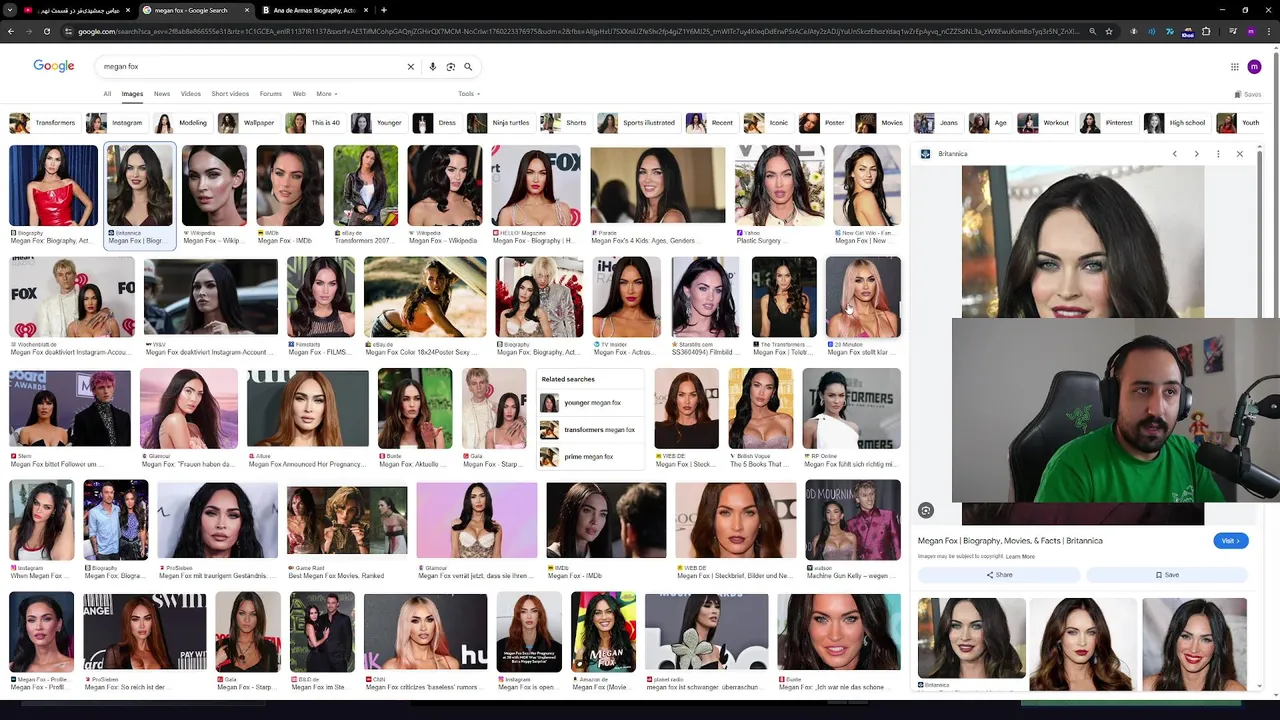1280x720 pixels.
Task: Open Saves collection at top right
Action: (x=1248, y=94)
